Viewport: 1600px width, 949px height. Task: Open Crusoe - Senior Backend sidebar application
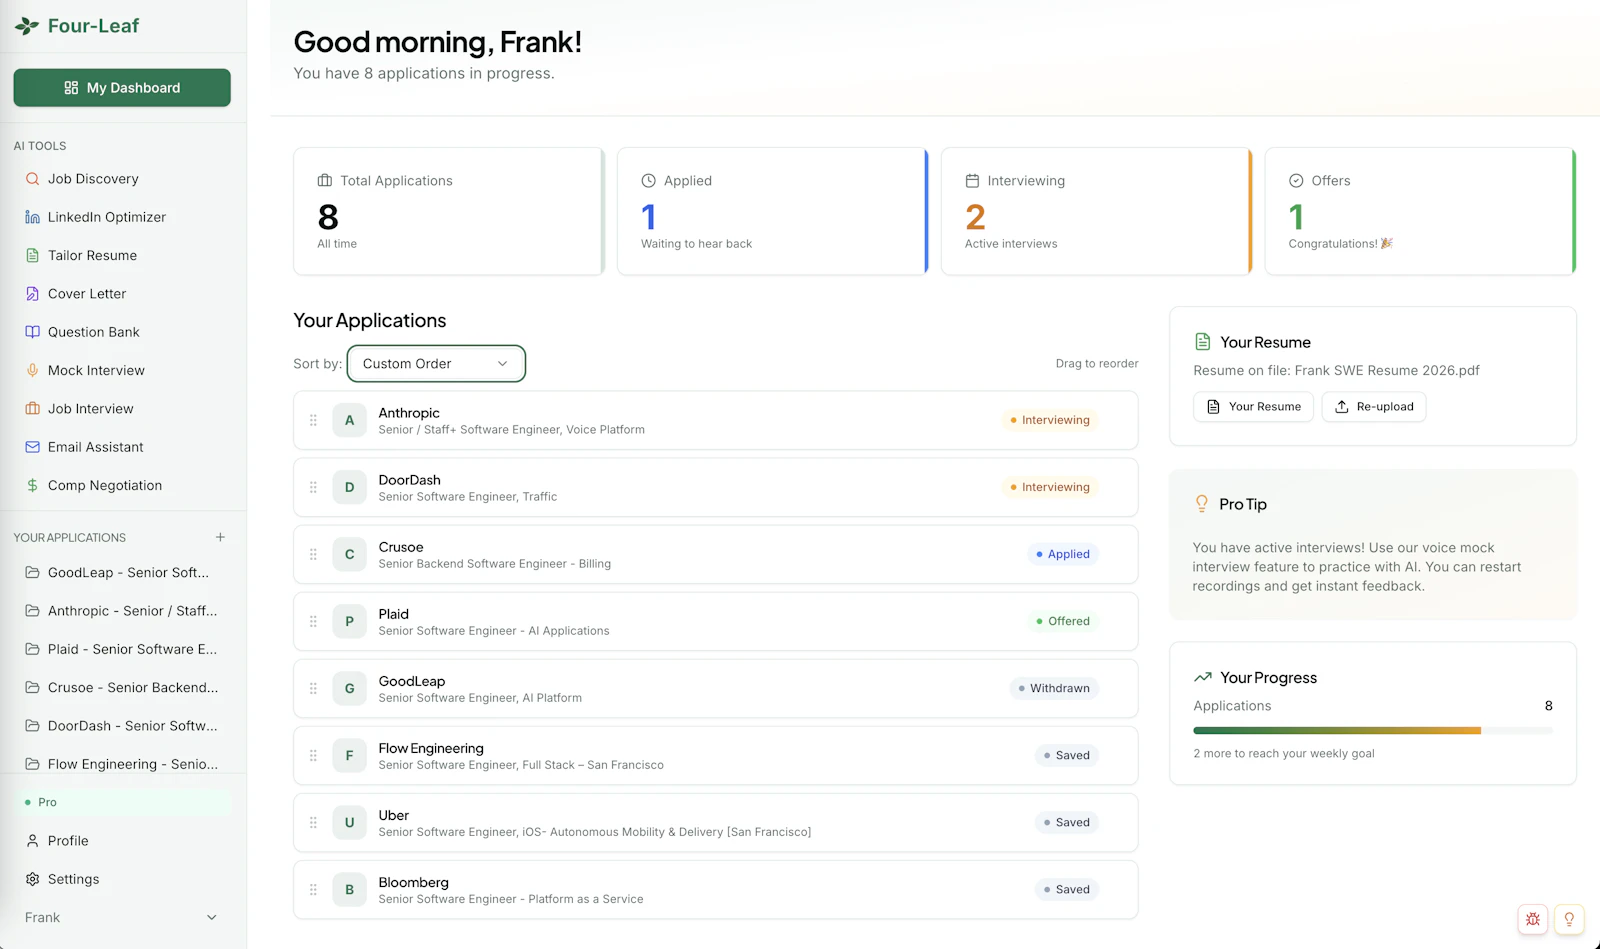[122, 688]
